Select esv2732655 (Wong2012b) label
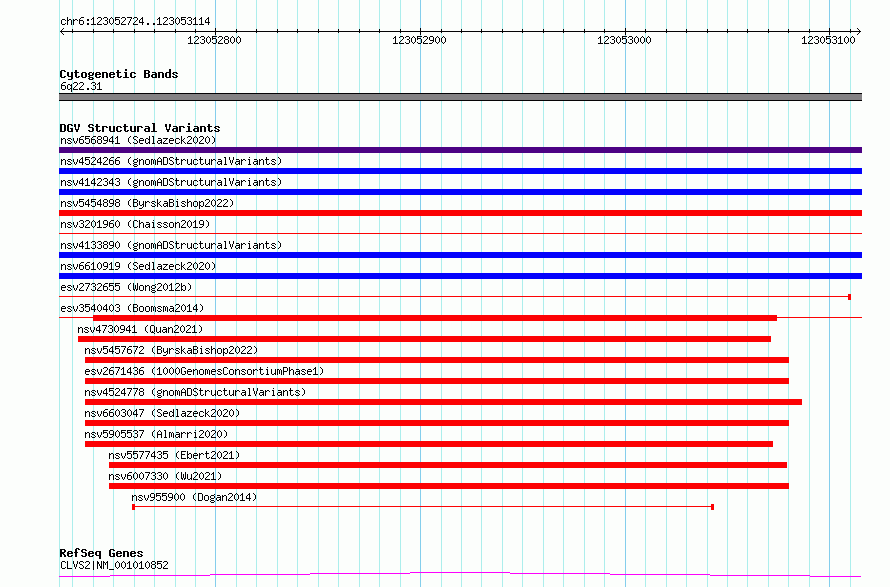 tap(126, 287)
